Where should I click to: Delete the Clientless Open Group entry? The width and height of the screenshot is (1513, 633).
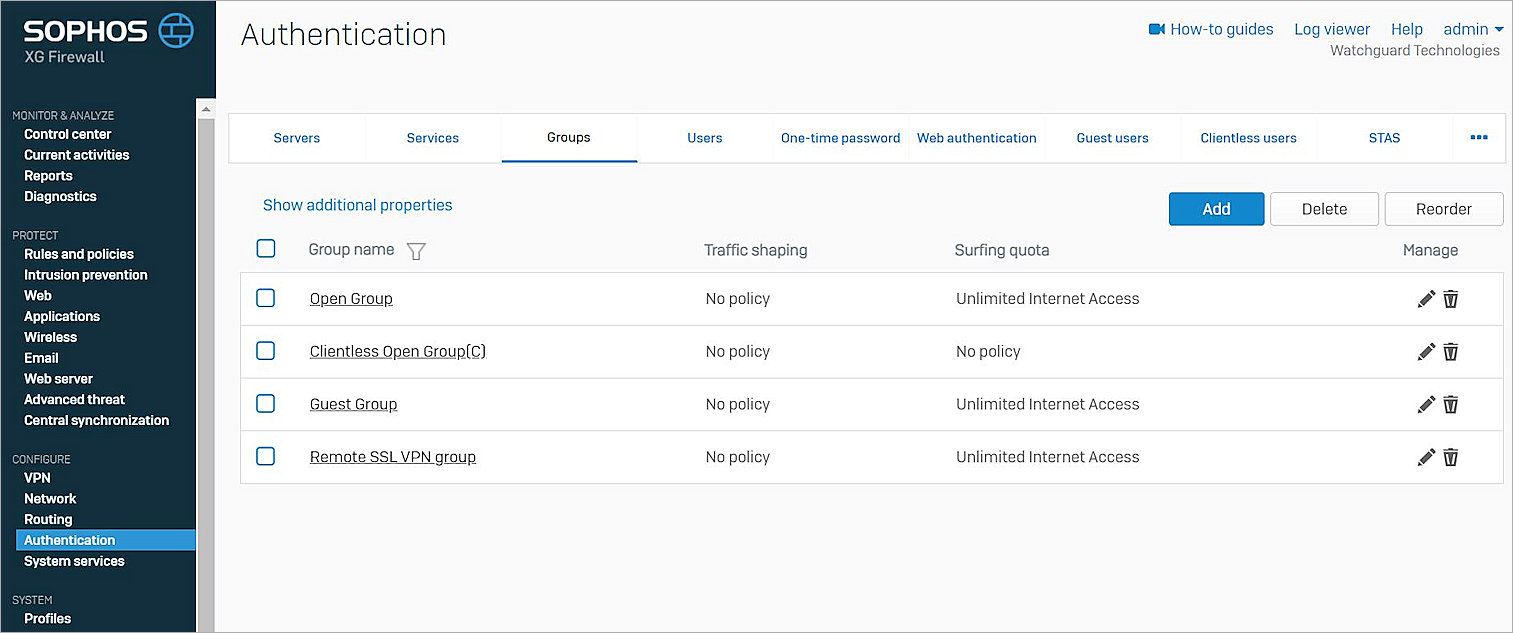coord(1450,351)
